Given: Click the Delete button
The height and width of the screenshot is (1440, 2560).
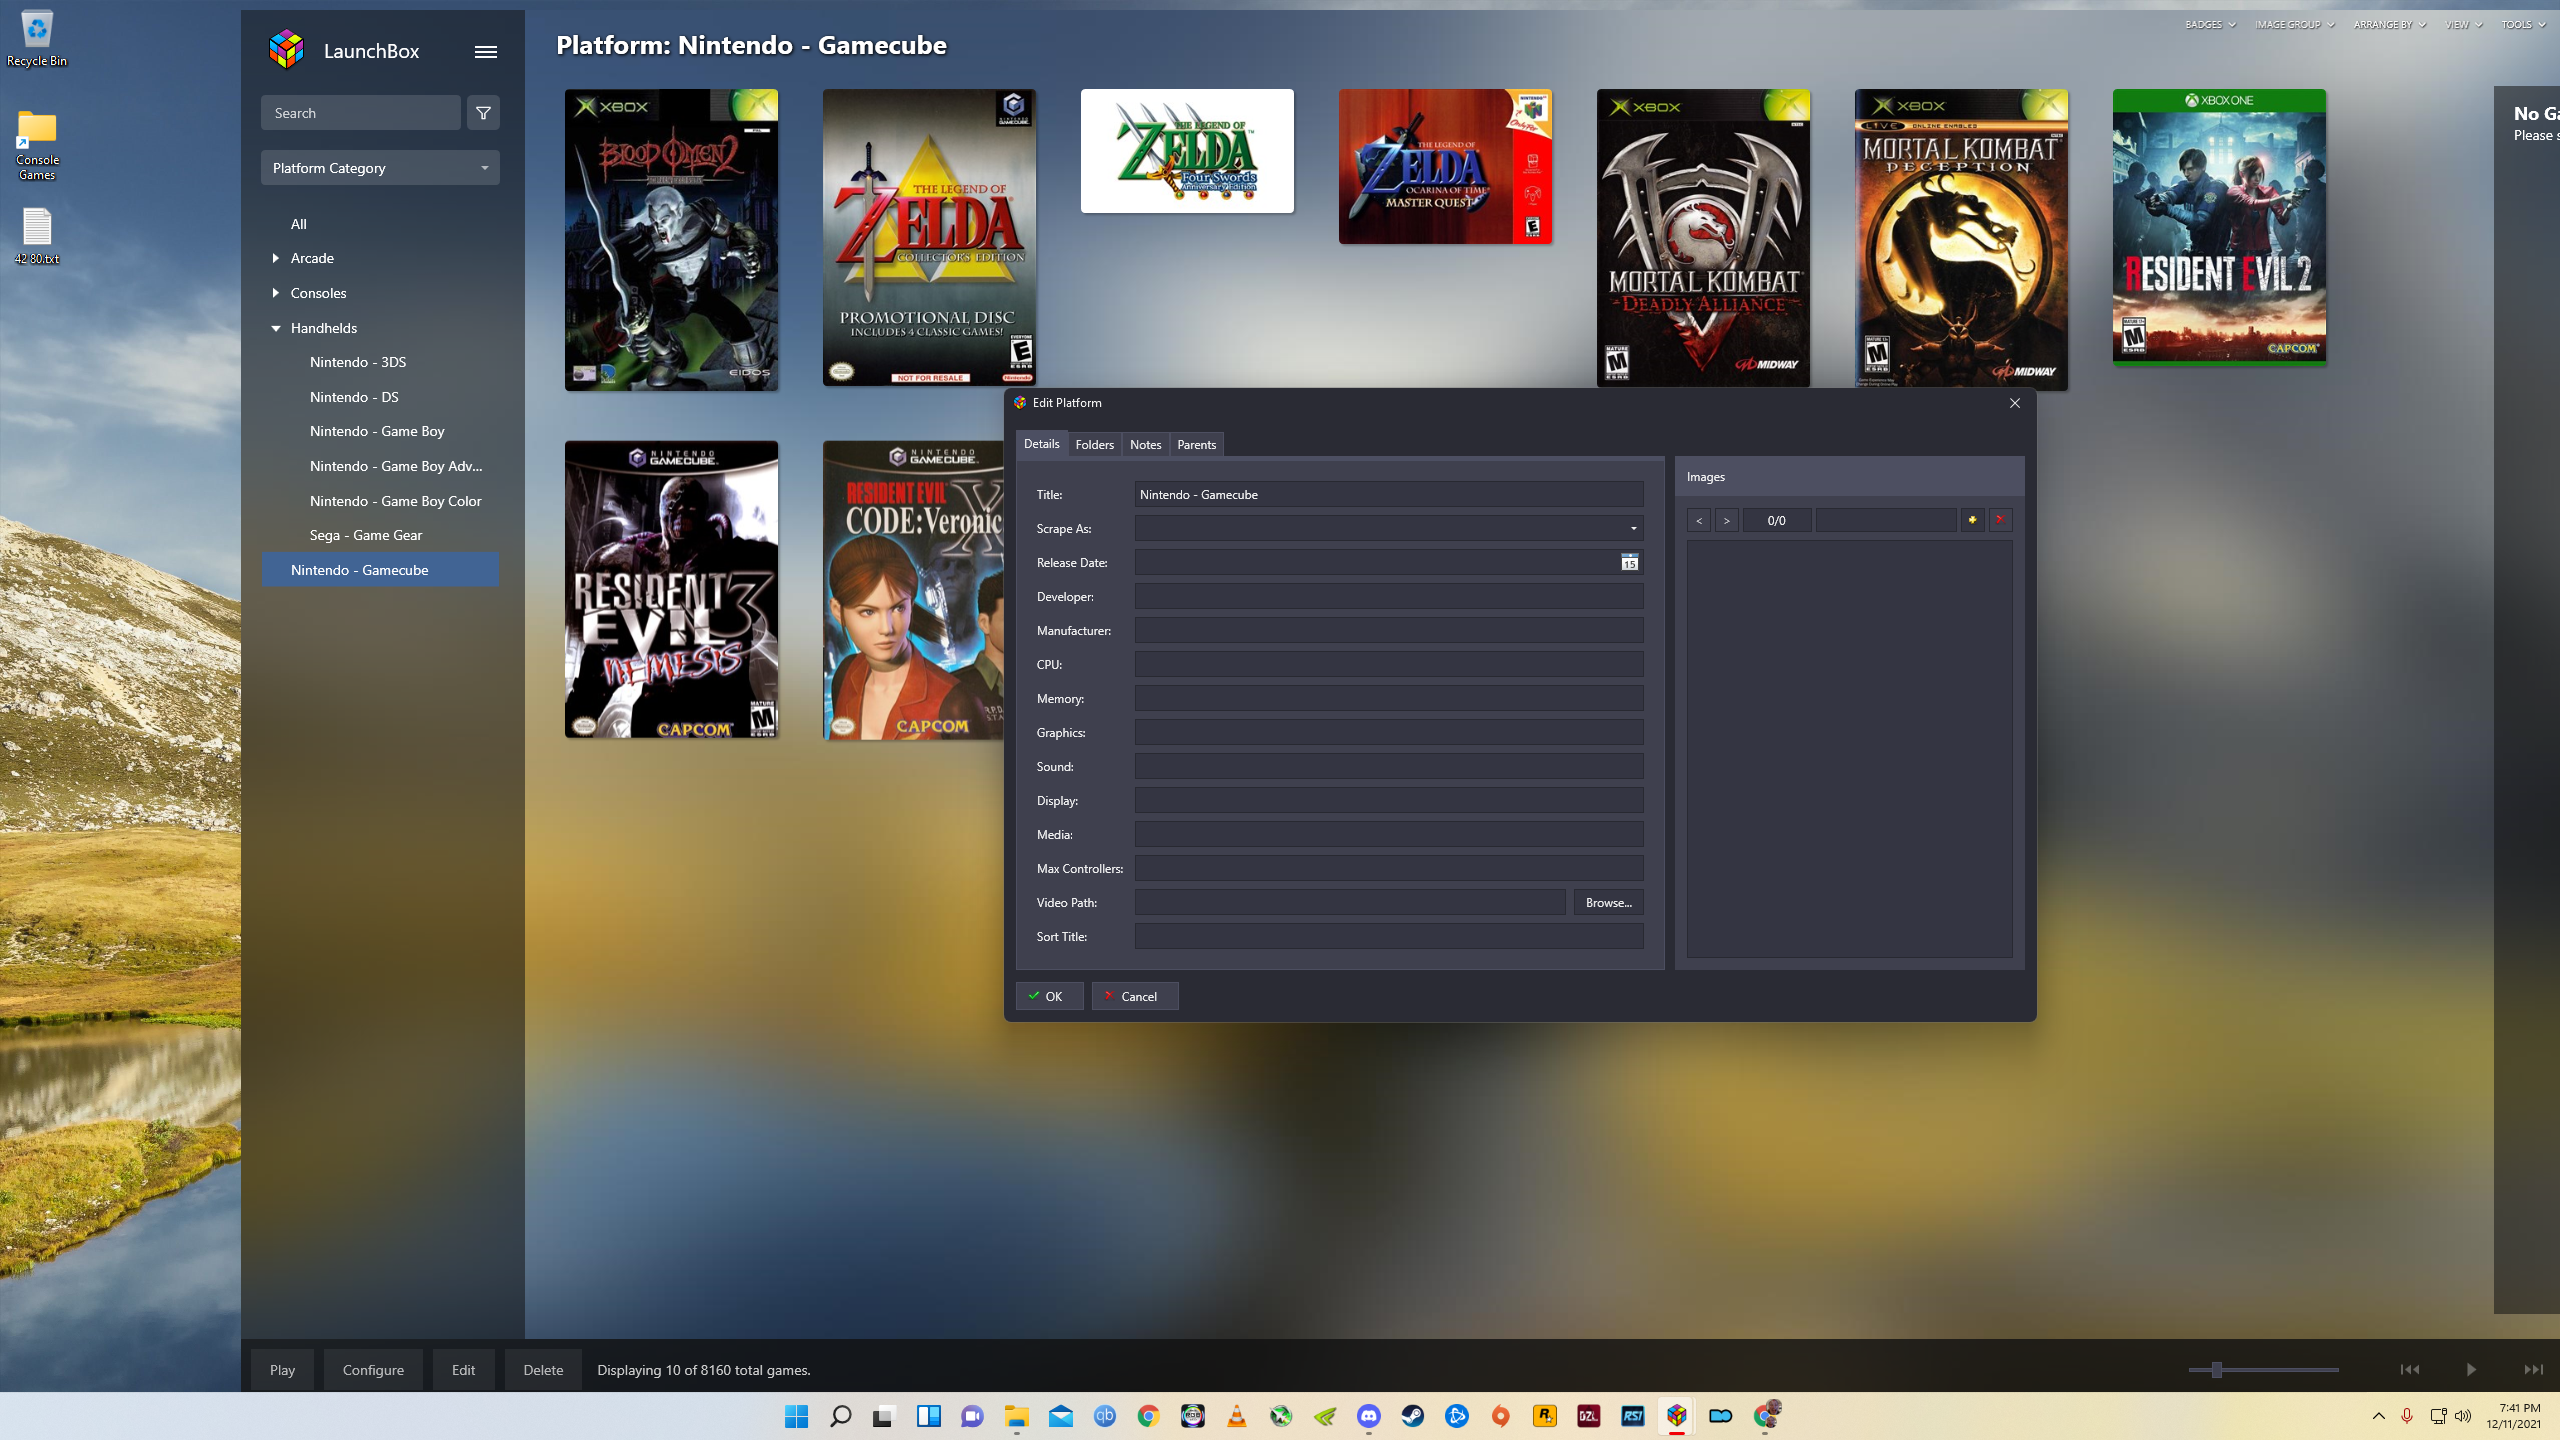Looking at the screenshot, I should (x=543, y=1370).
